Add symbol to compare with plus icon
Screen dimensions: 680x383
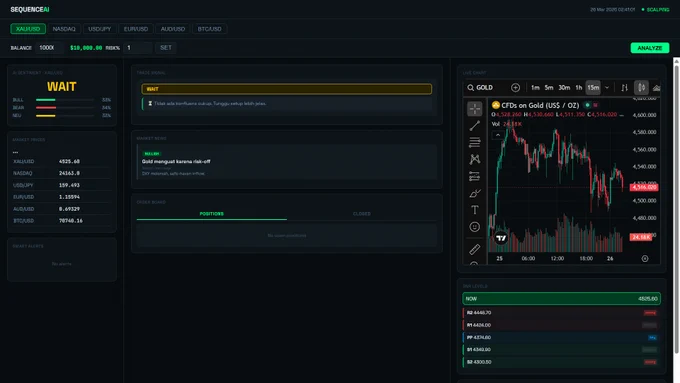pyautogui.click(x=515, y=88)
